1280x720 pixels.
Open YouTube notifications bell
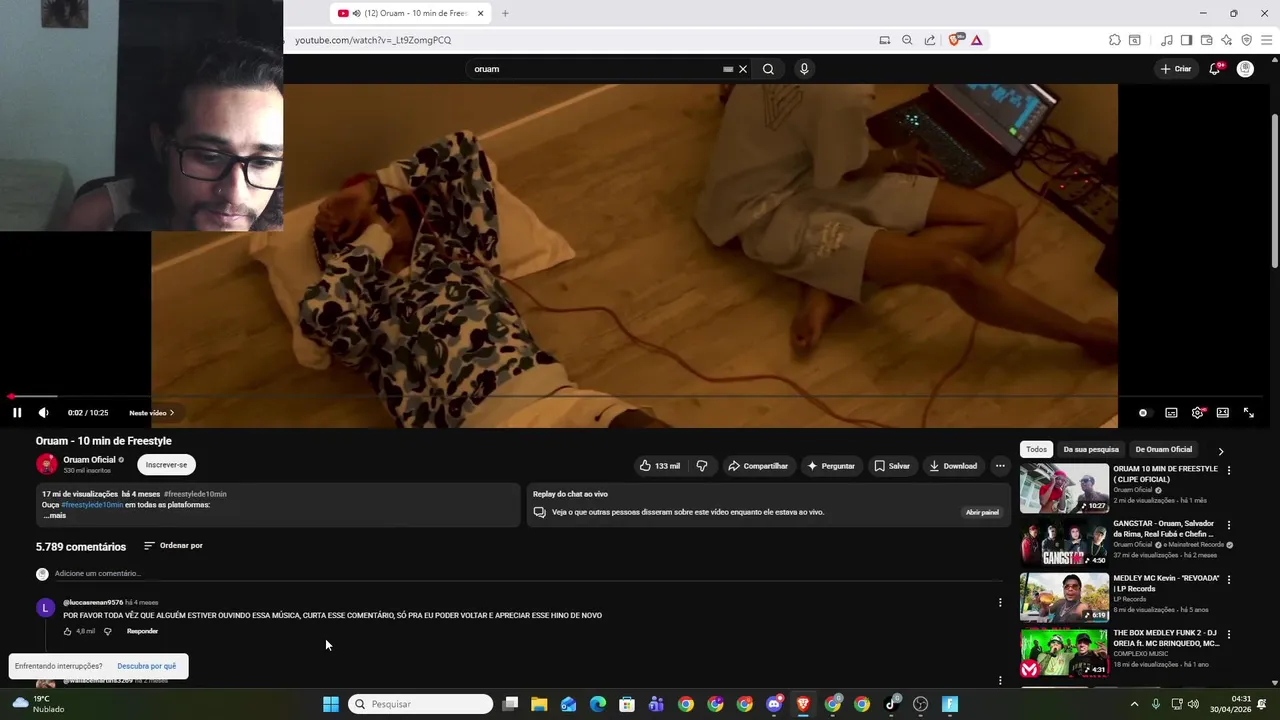(1215, 69)
